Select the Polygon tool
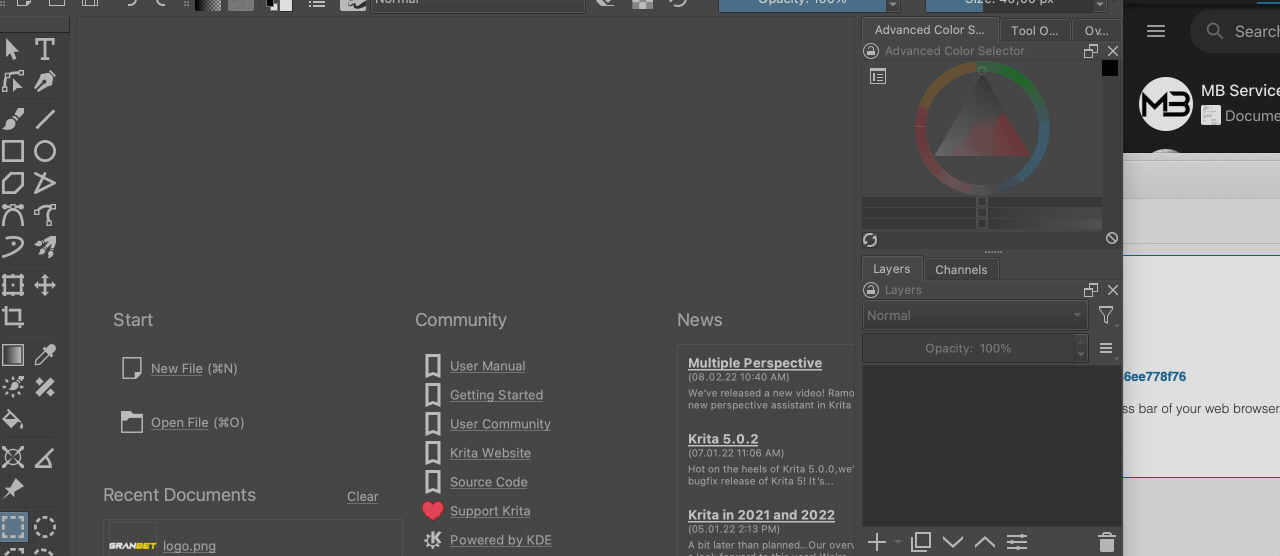Viewport: 1280px width, 556px height. 13,183
